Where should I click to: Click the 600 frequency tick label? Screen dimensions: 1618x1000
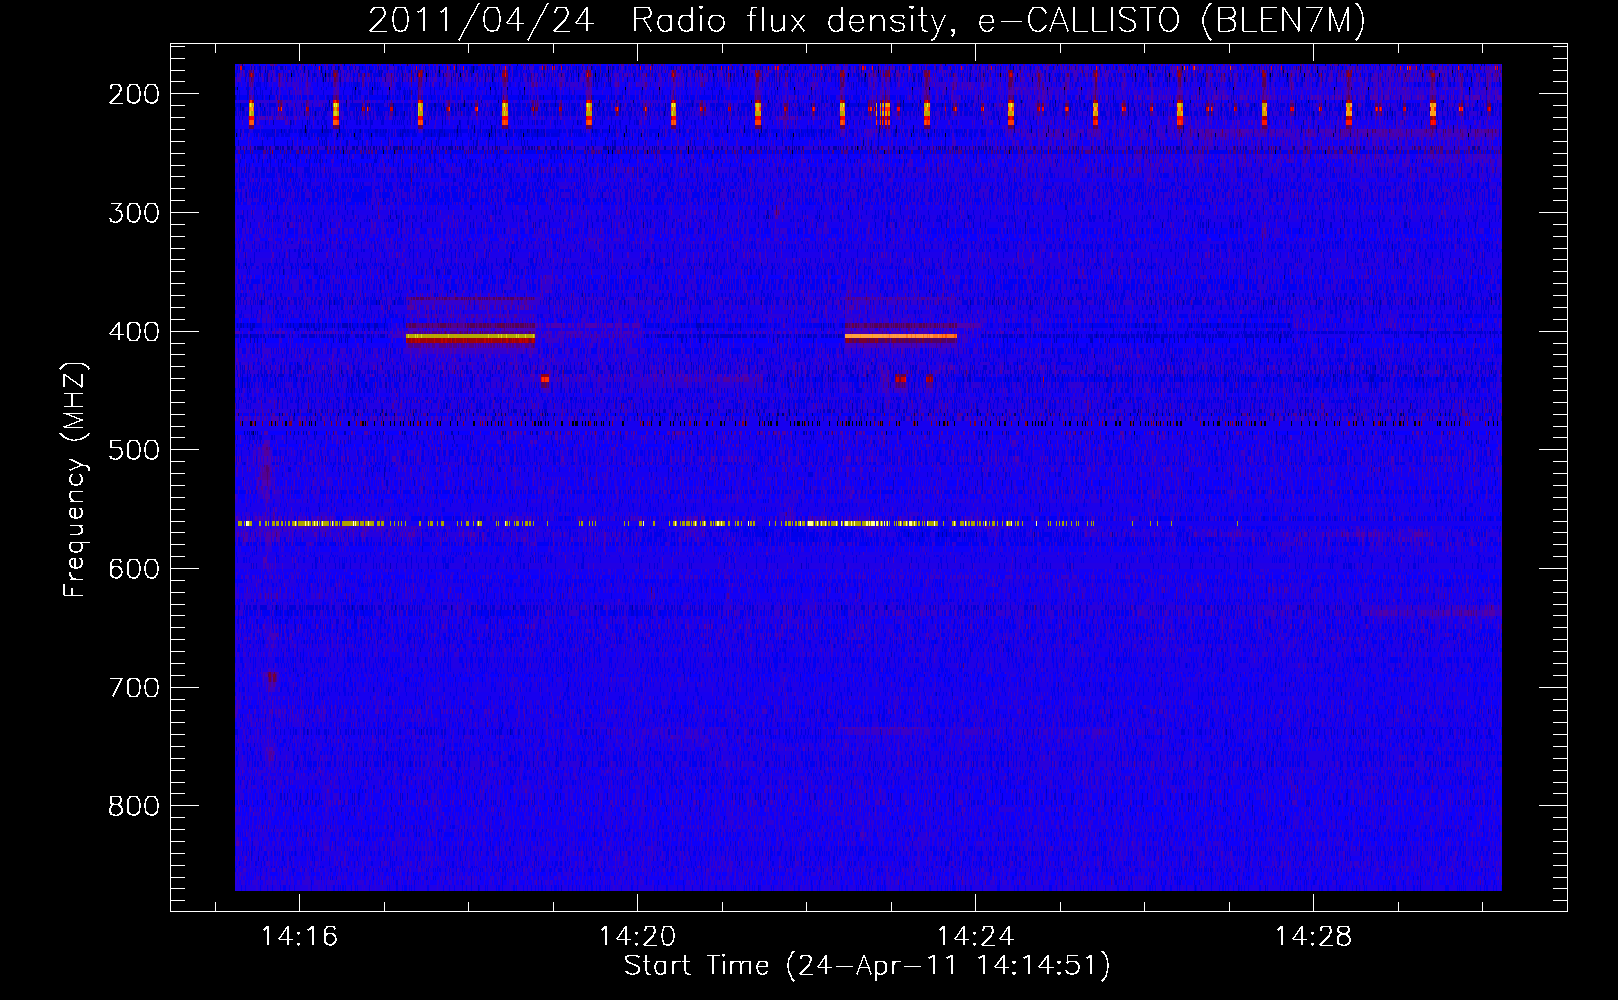click(x=134, y=569)
